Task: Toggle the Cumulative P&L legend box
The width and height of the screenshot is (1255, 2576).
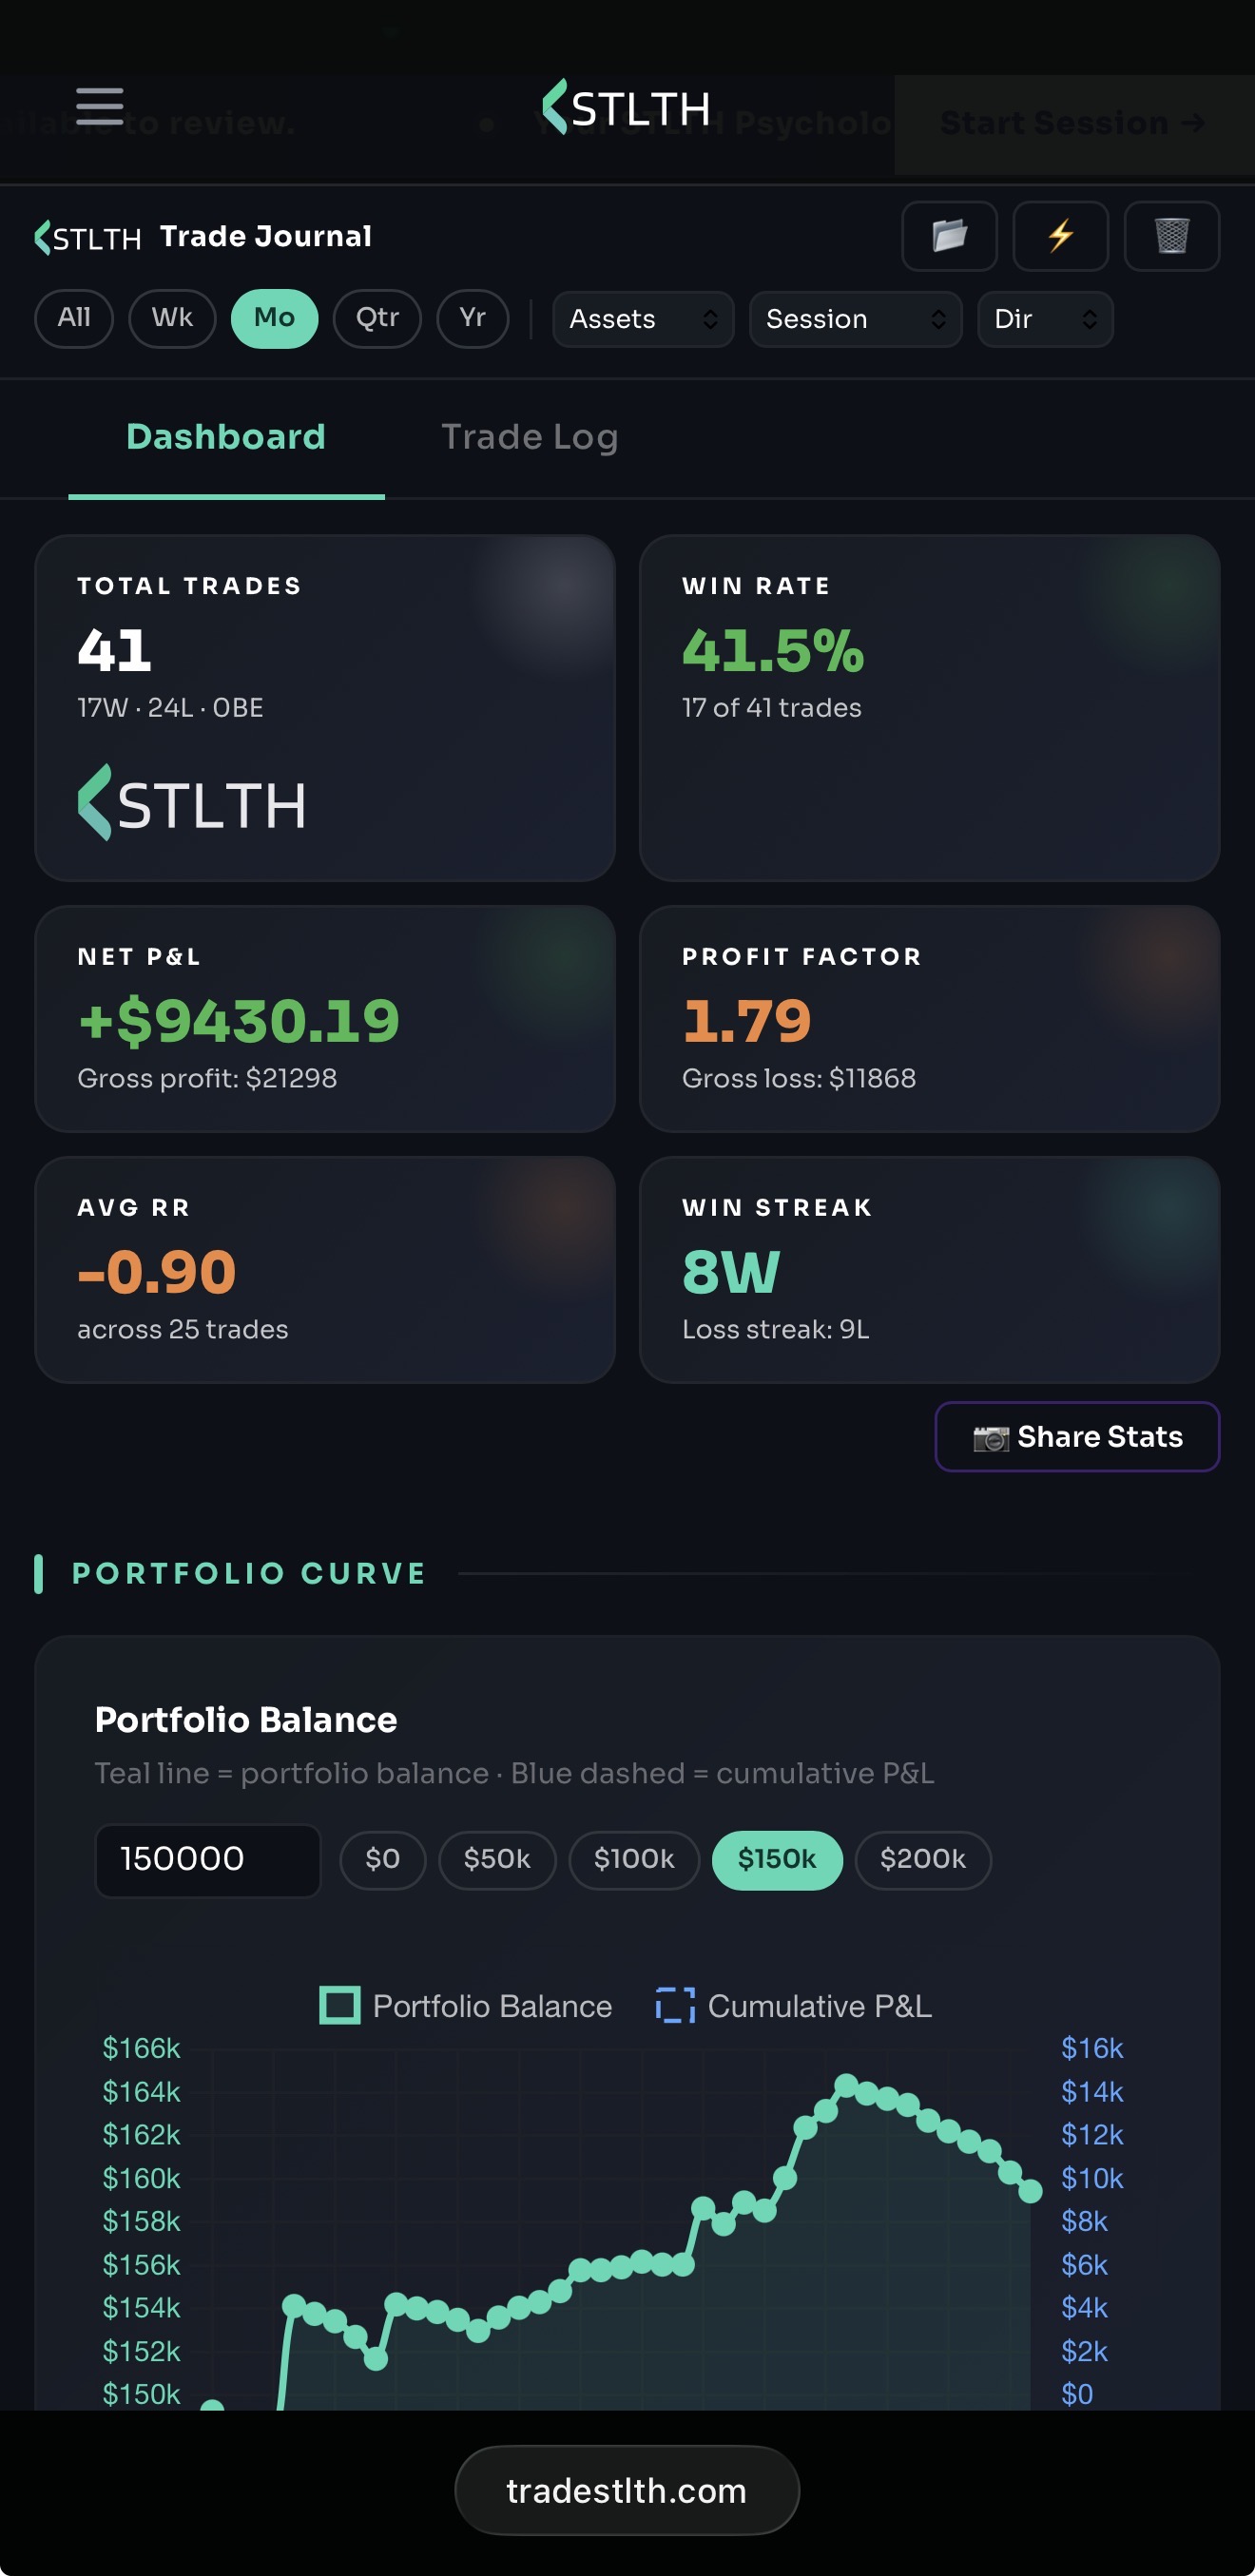Action: tap(675, 2005)
